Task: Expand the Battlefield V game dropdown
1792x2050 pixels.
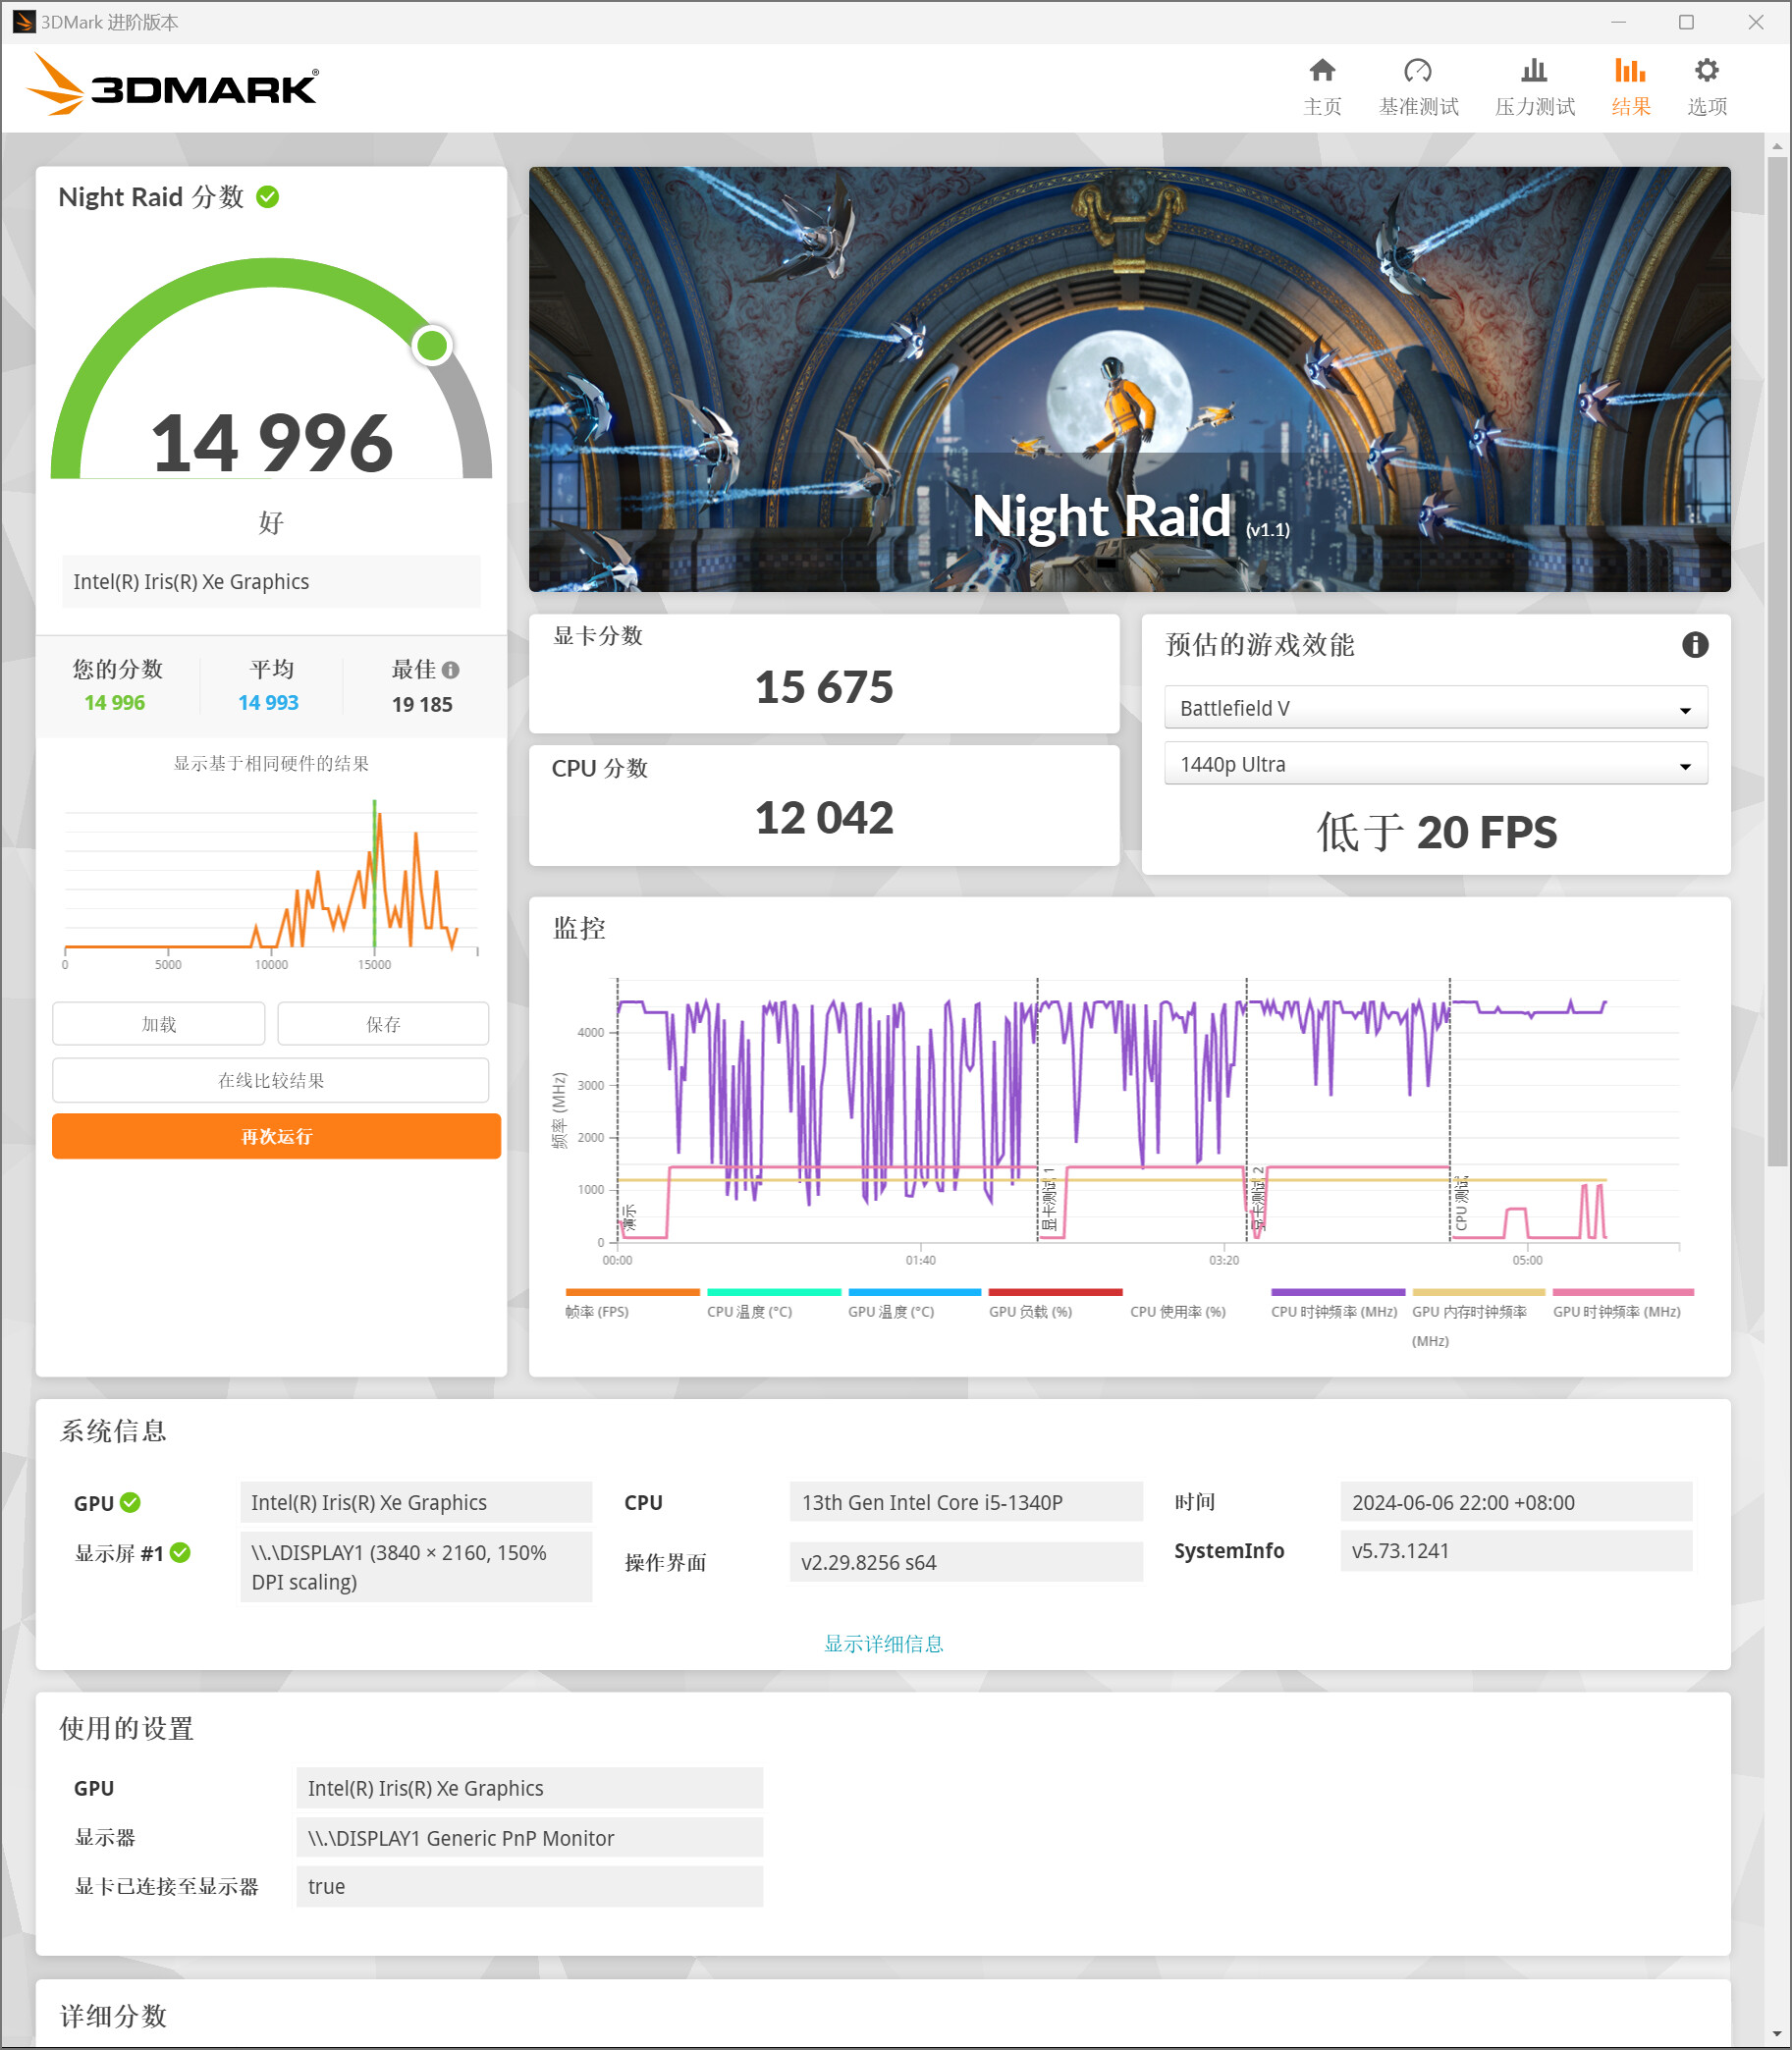Action: [x=1435, y=708]
